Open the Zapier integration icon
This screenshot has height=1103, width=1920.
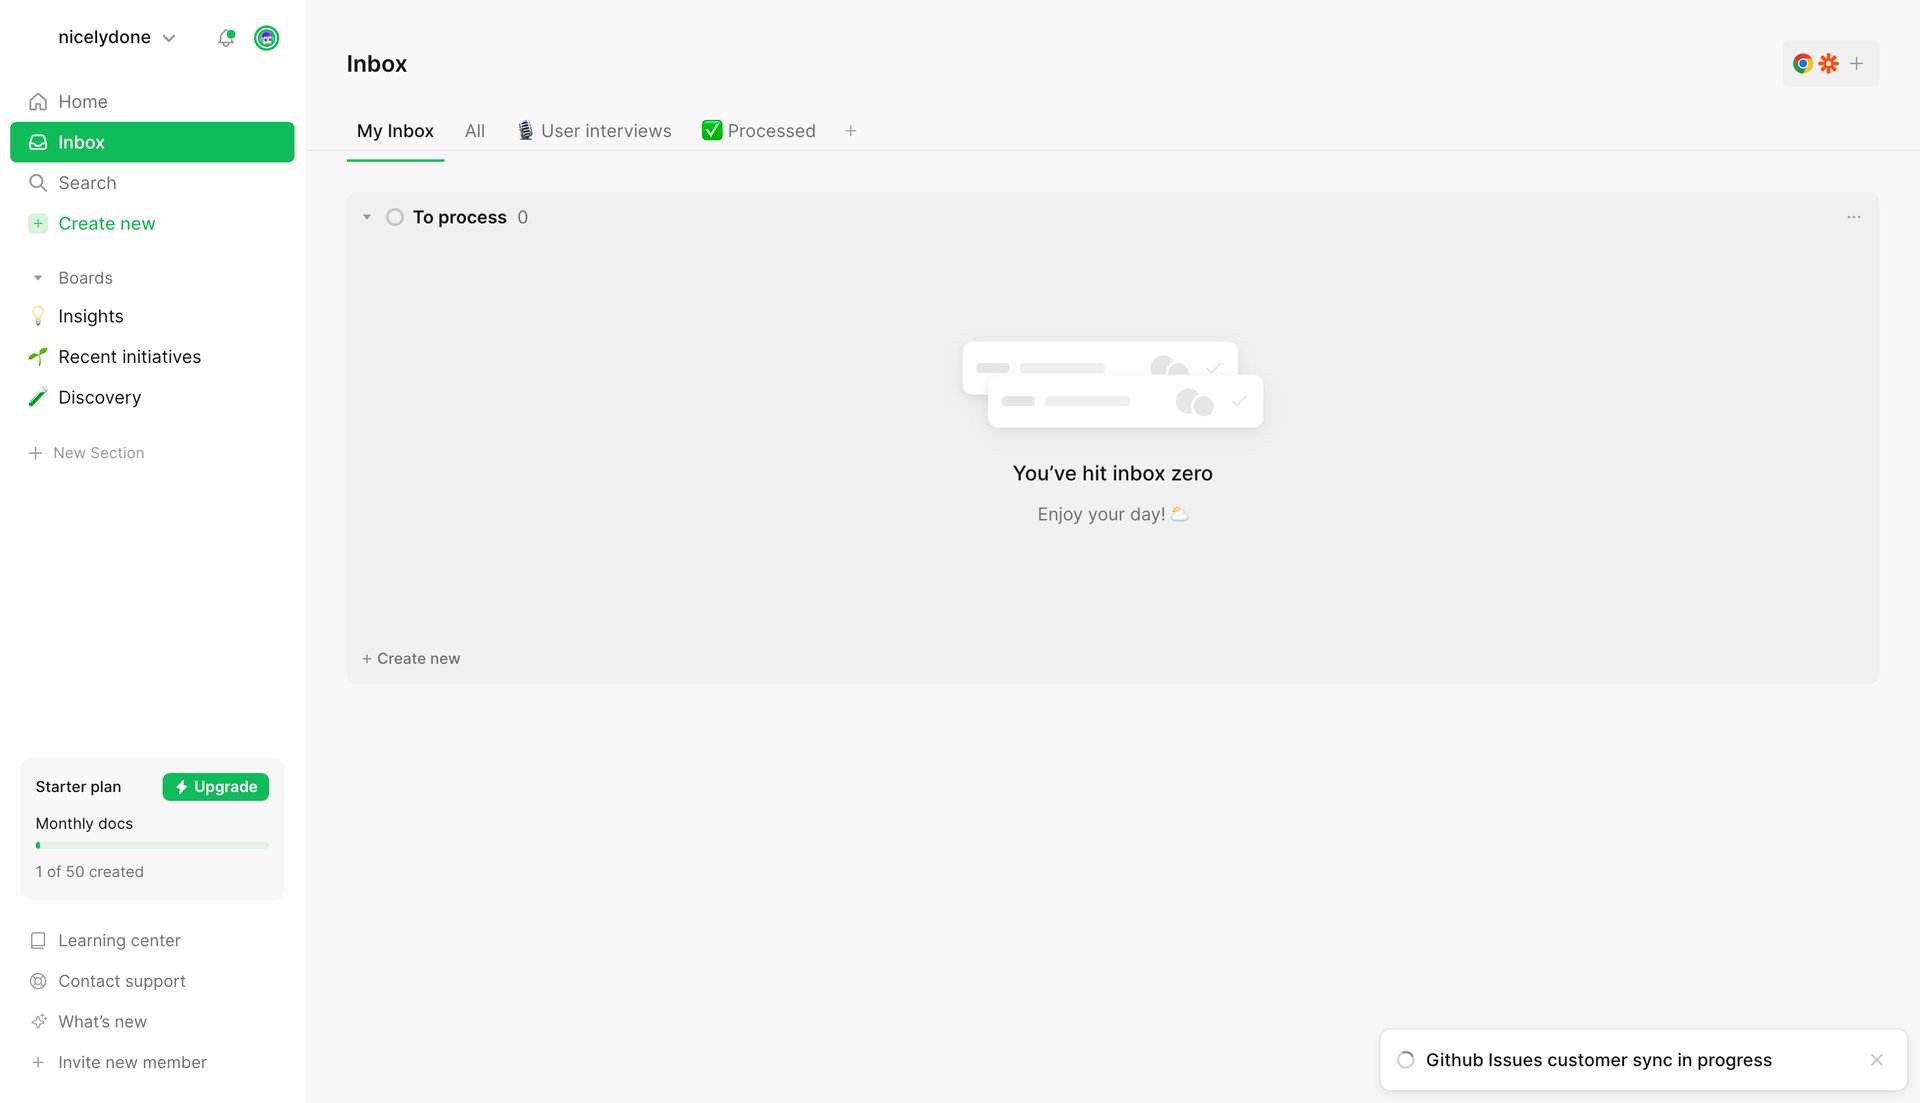1829,63
